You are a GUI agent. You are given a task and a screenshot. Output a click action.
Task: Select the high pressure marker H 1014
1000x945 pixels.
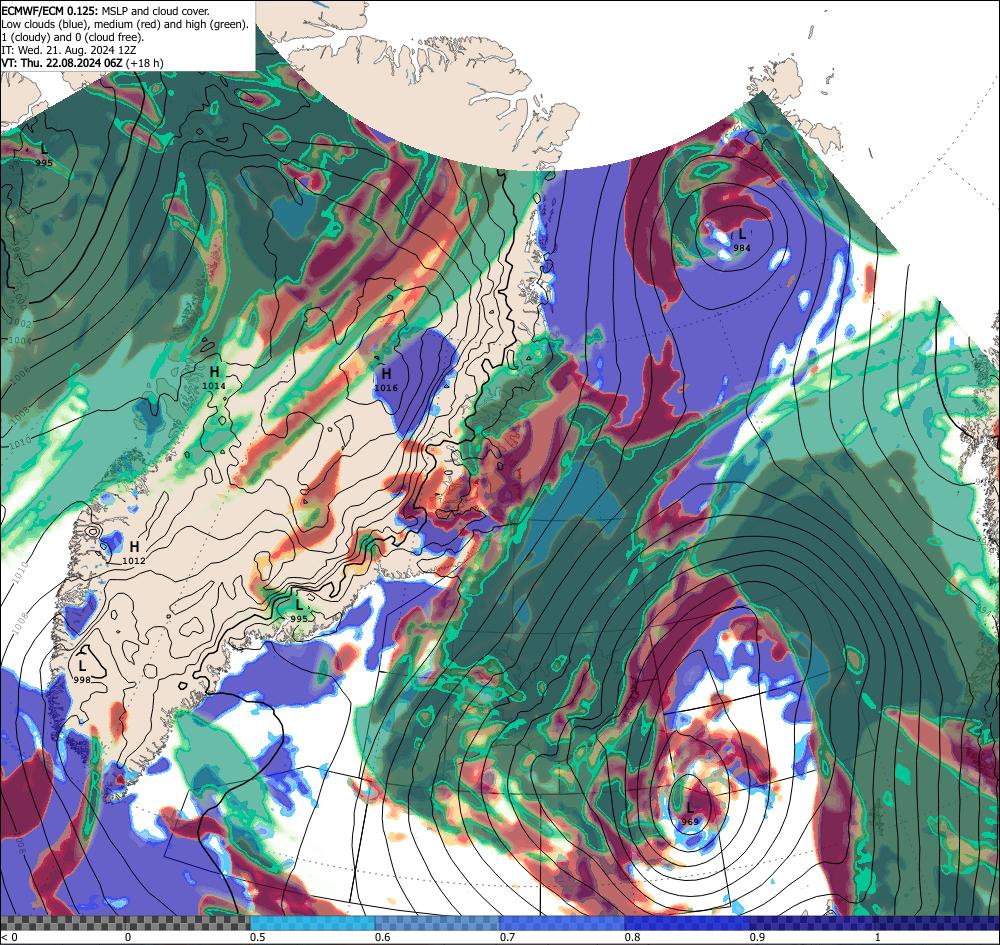click(214, 377)
